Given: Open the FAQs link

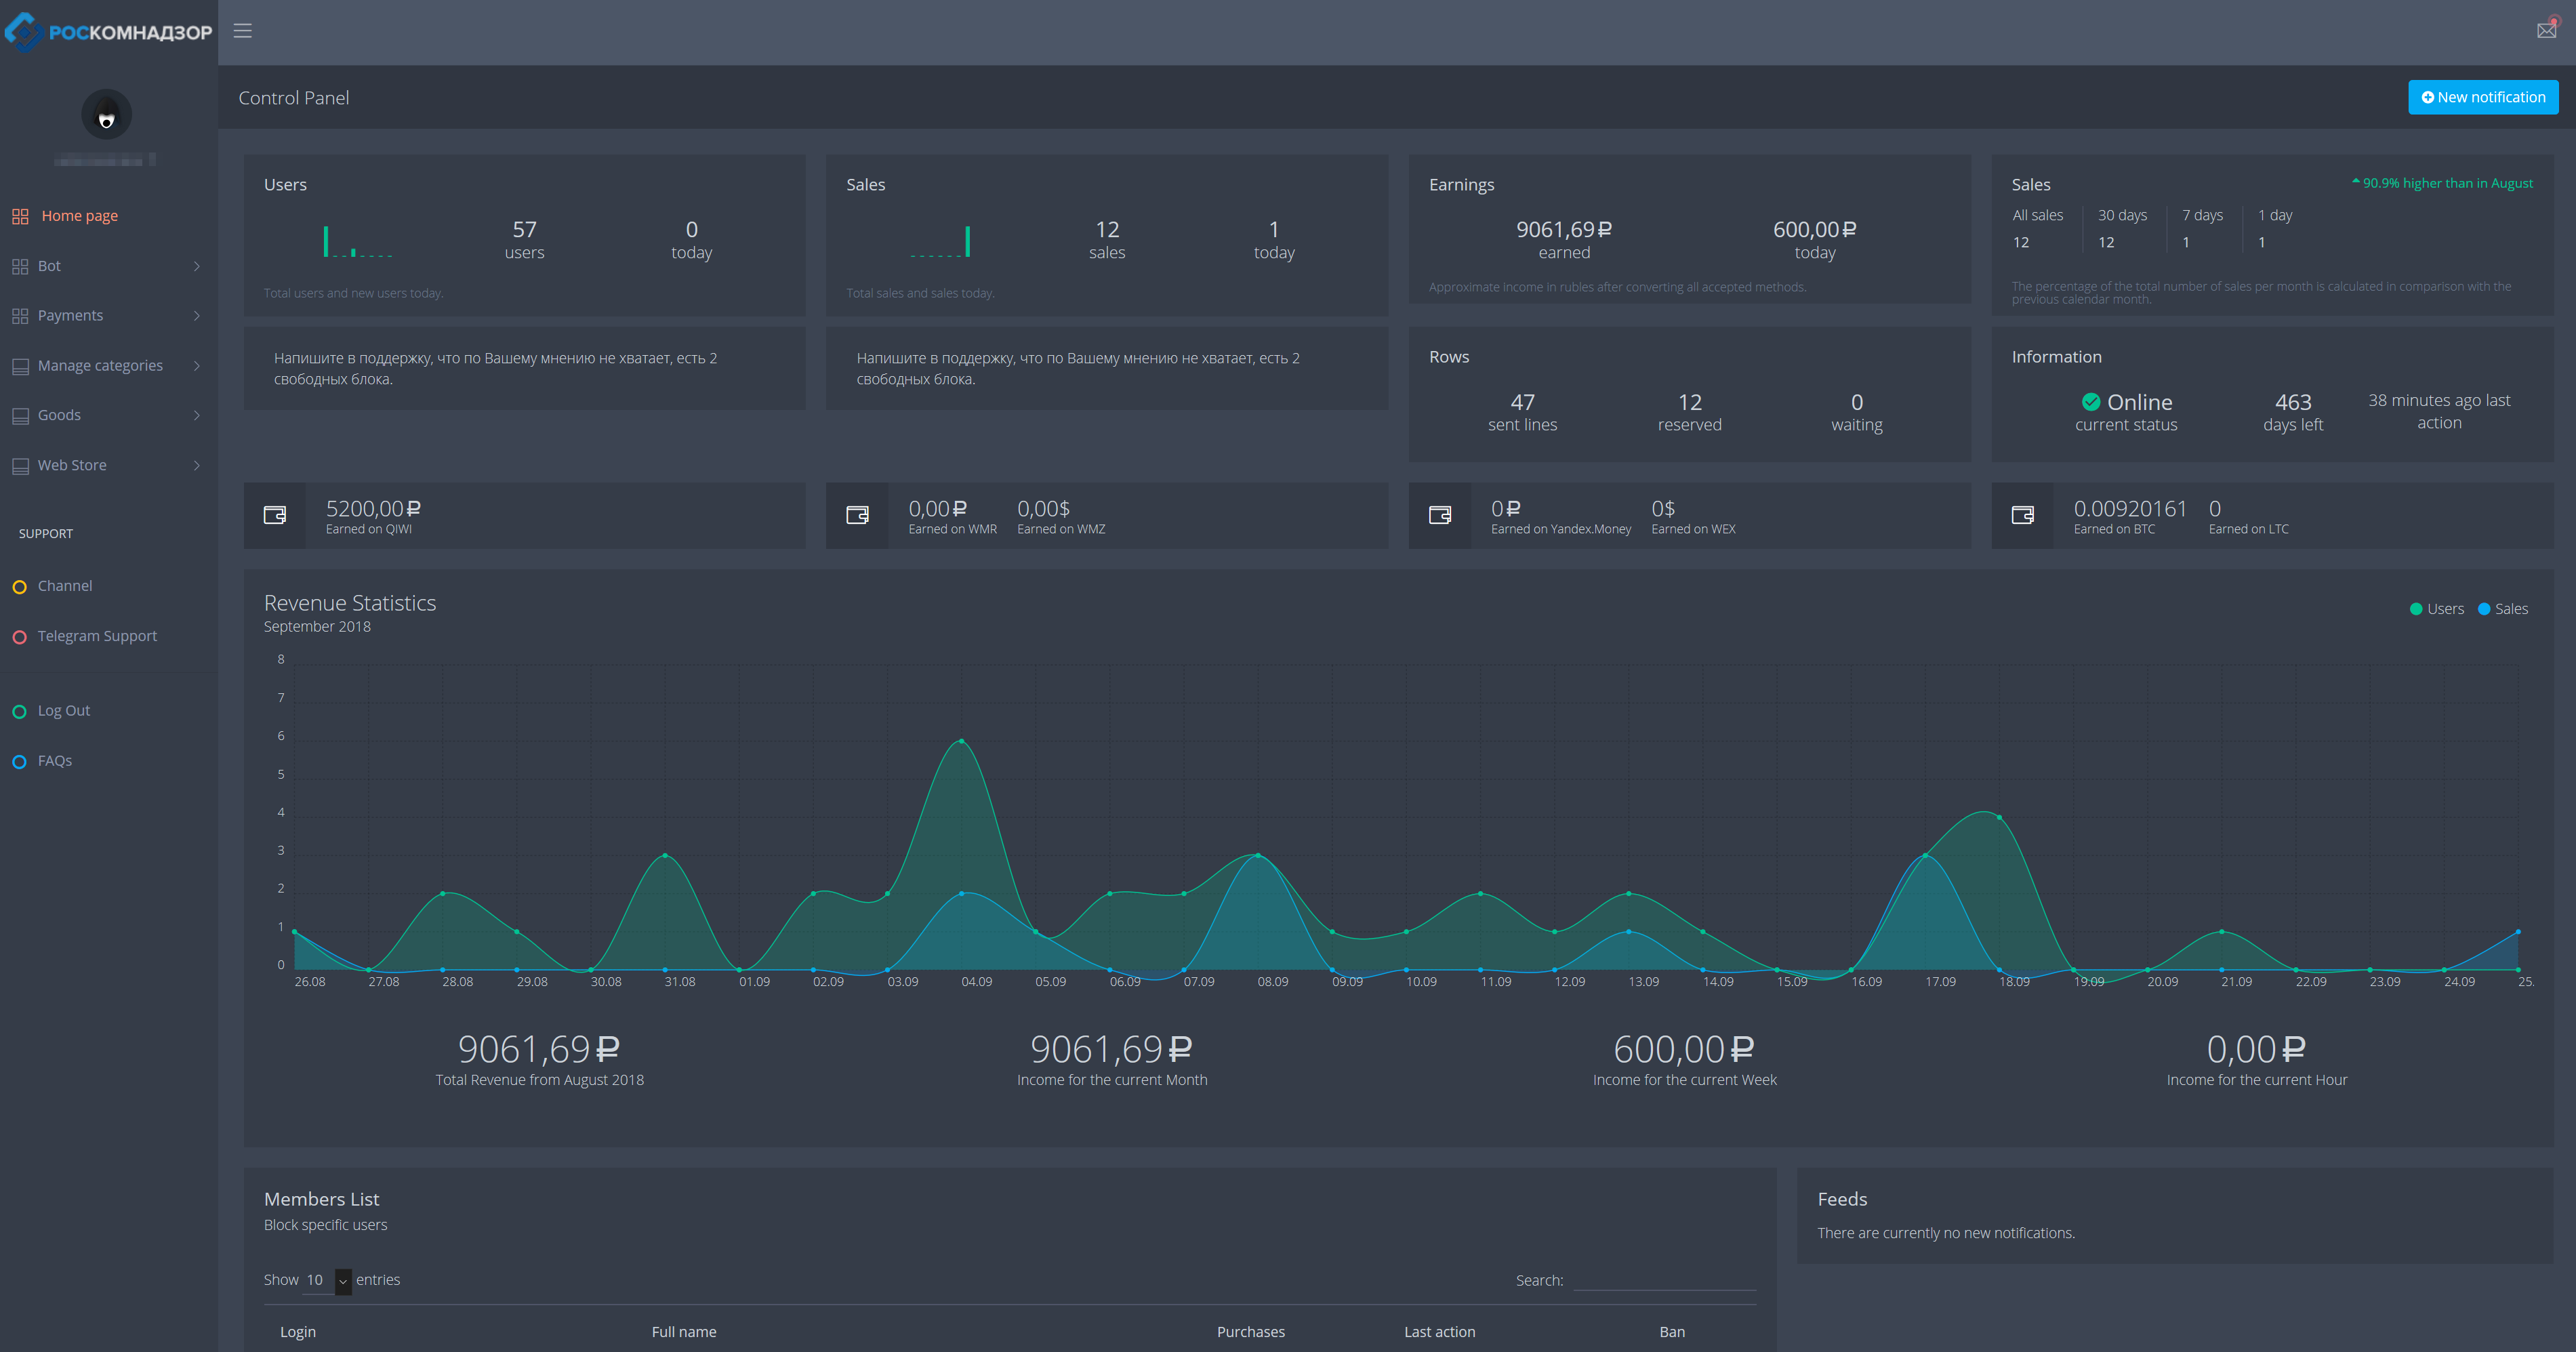Looking at the screenshot, I should click(x=55, y=762).
